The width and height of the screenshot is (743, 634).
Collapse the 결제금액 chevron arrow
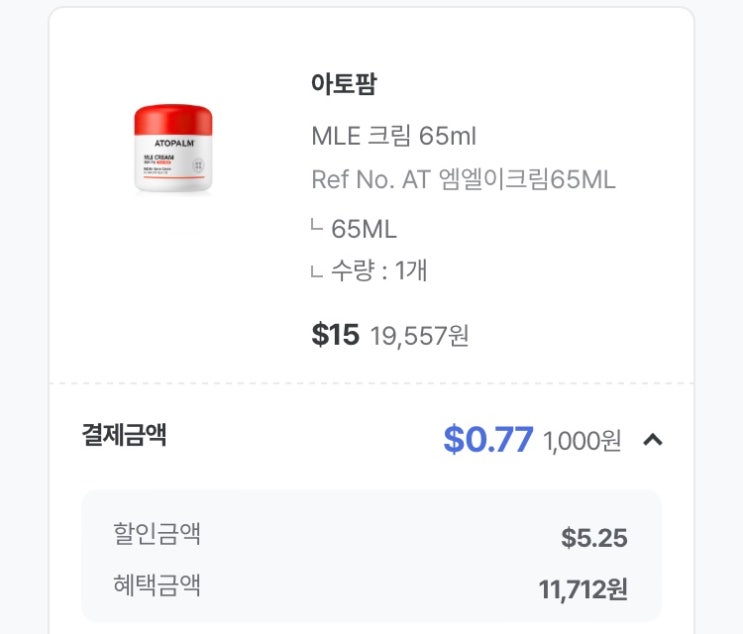click(x=653, y=439)
